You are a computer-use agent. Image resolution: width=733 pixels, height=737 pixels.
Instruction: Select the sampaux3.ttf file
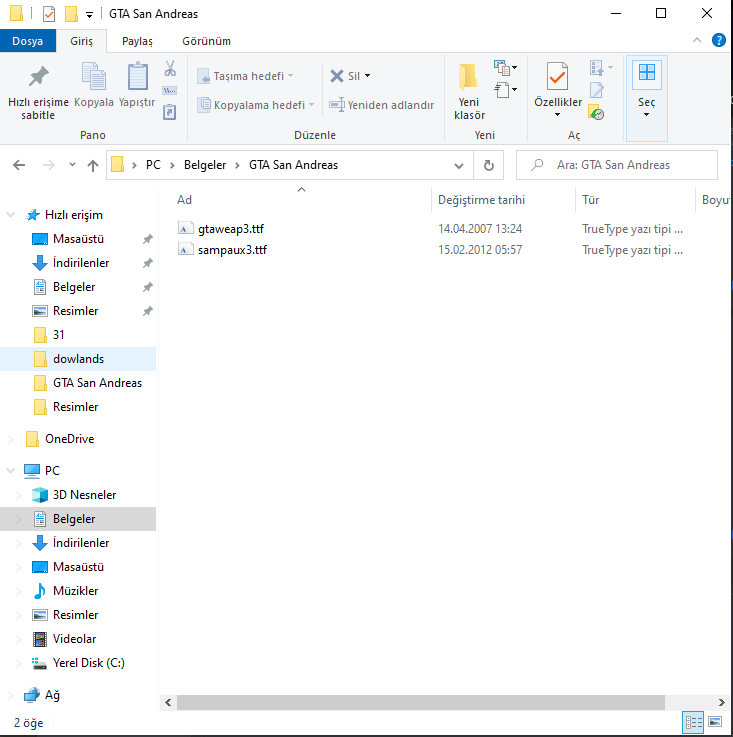[232, 250]
